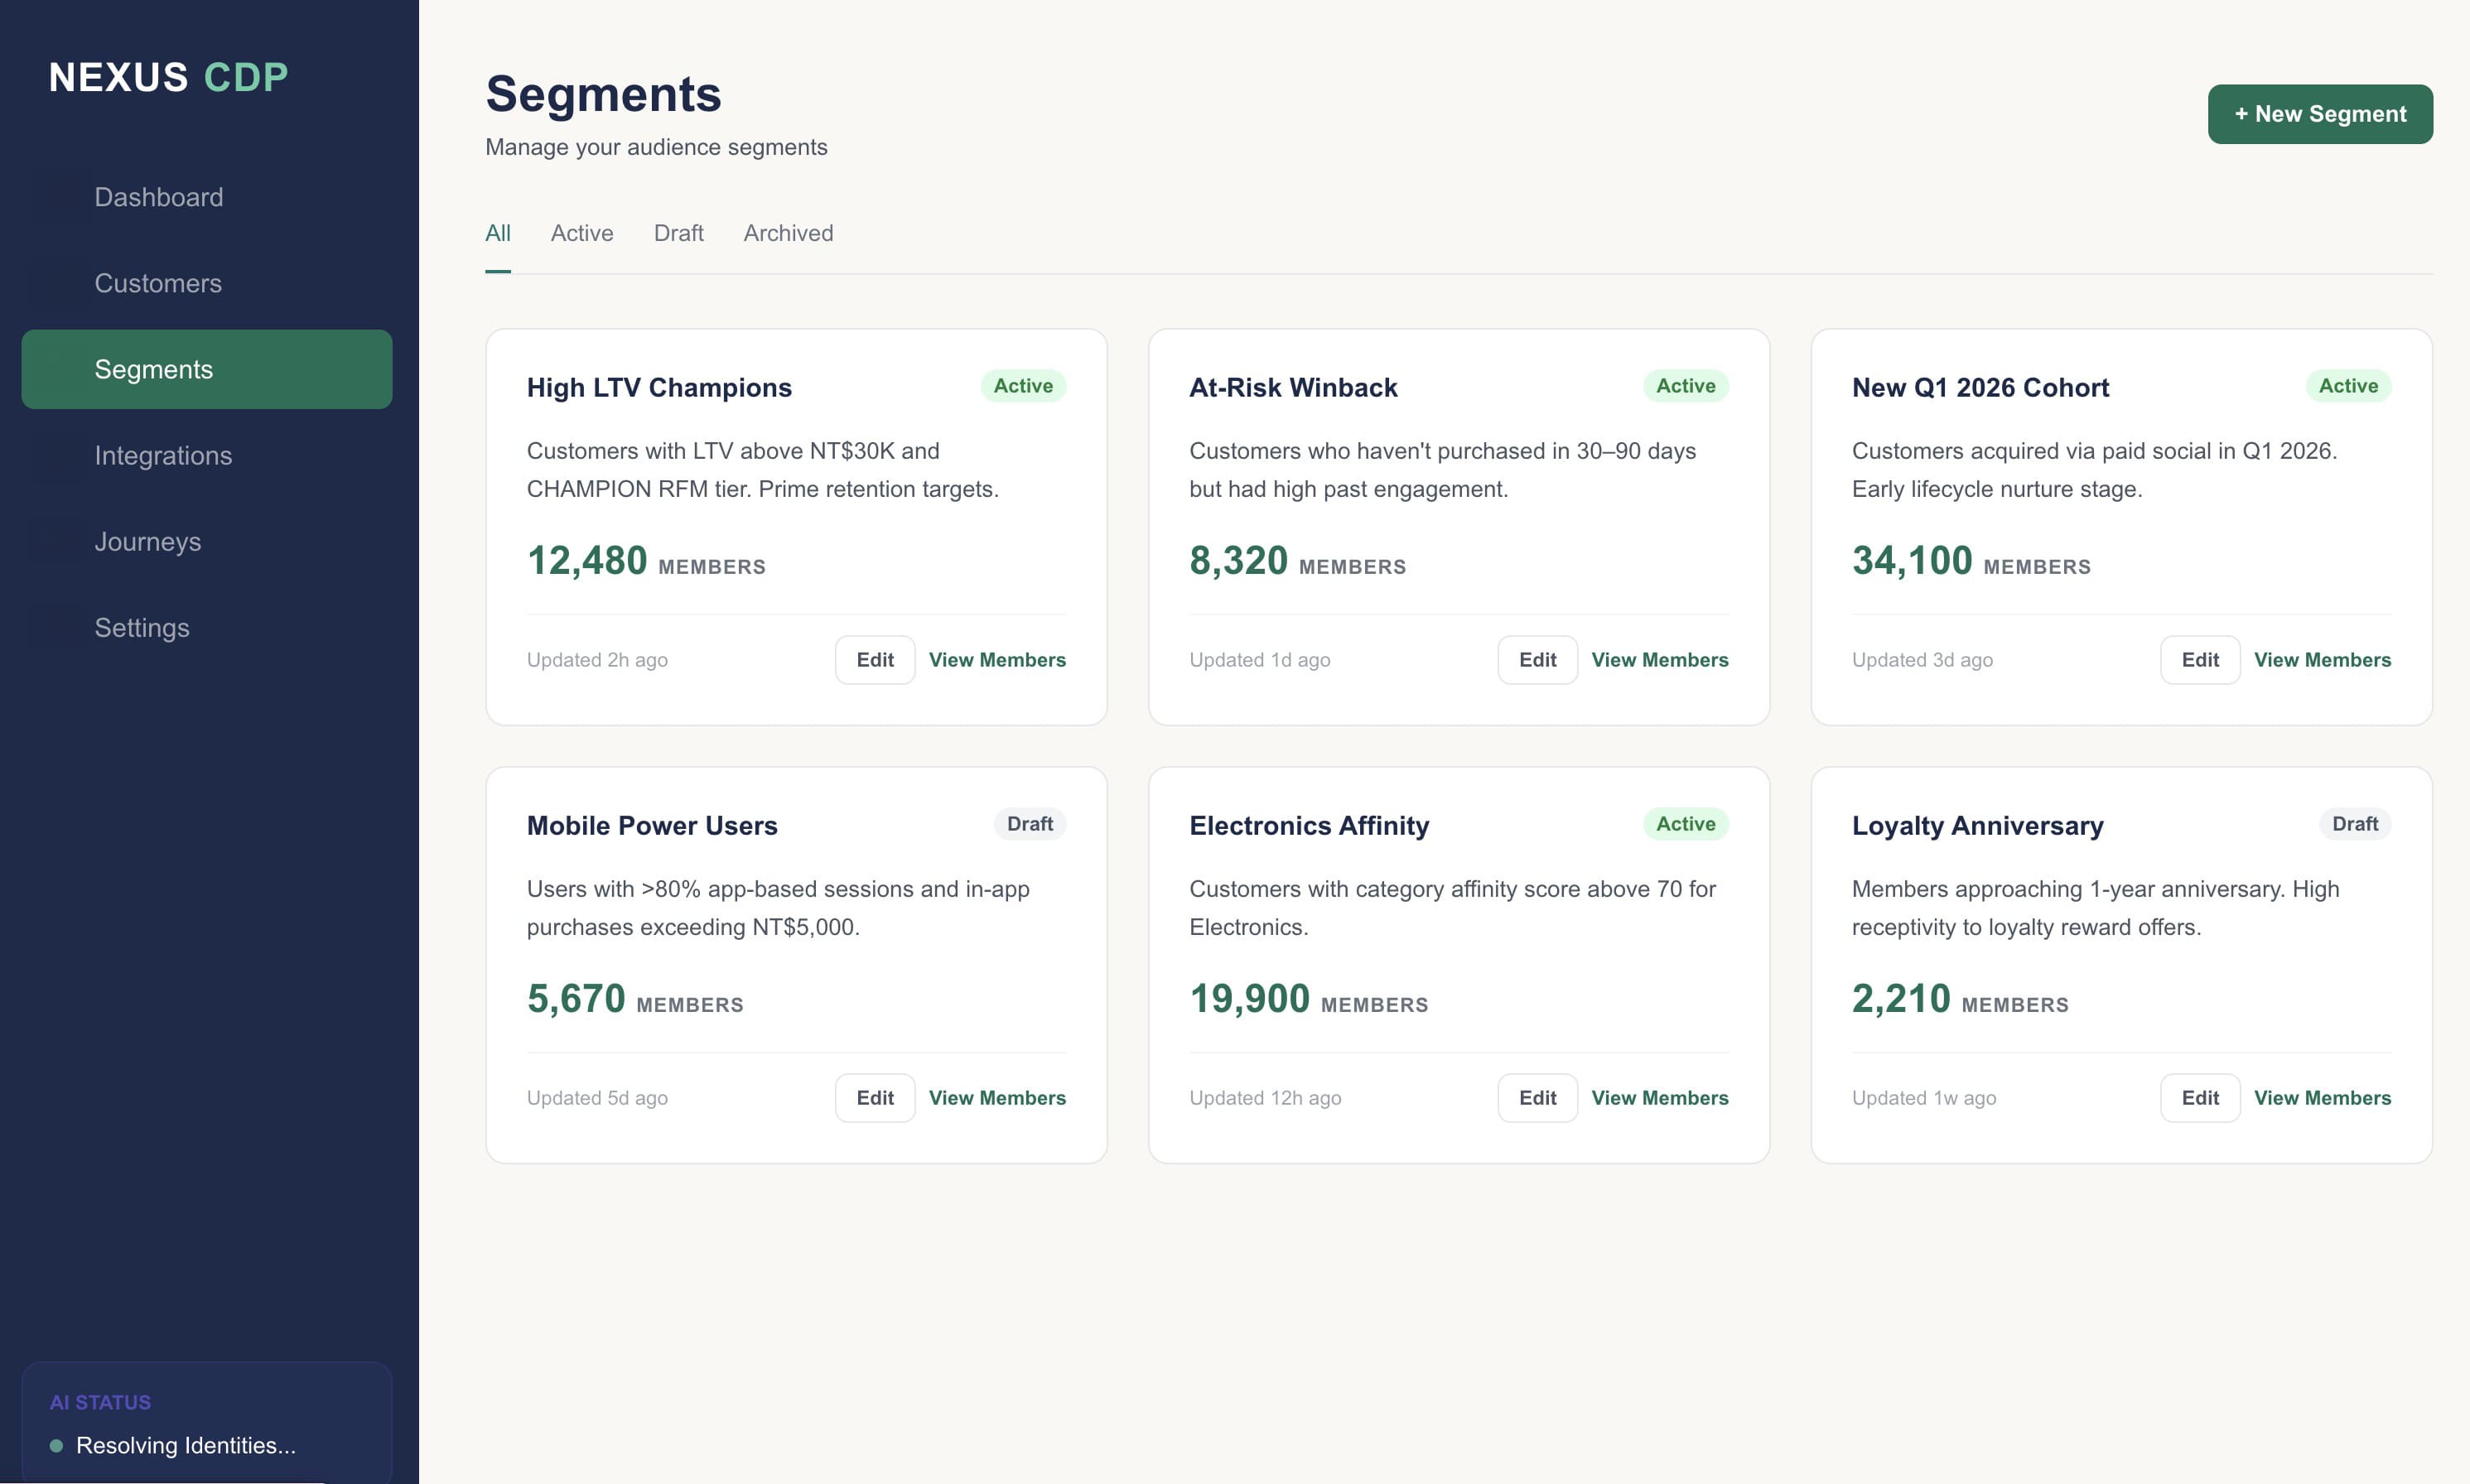The height and width of the screenshot is (1484, 2470).
Task: Edit the High LTV Champions segment
Action: (874, 660)
